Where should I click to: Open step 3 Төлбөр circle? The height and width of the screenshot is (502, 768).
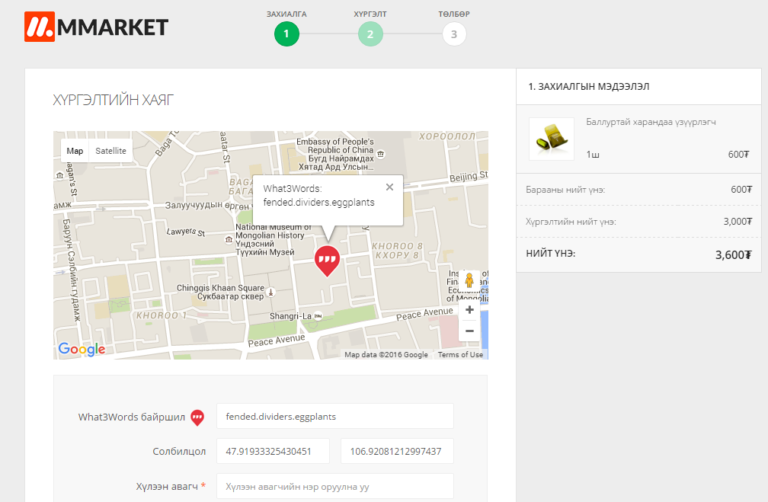(x=454, y=34)
